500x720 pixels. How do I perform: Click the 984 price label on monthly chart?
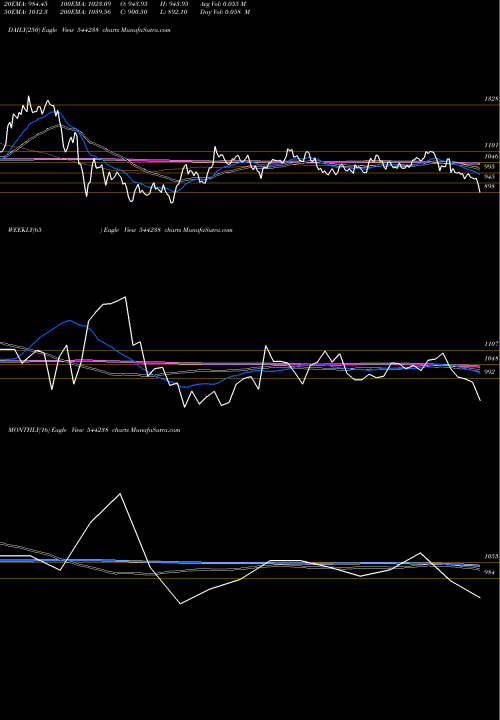tap(490, 573)
